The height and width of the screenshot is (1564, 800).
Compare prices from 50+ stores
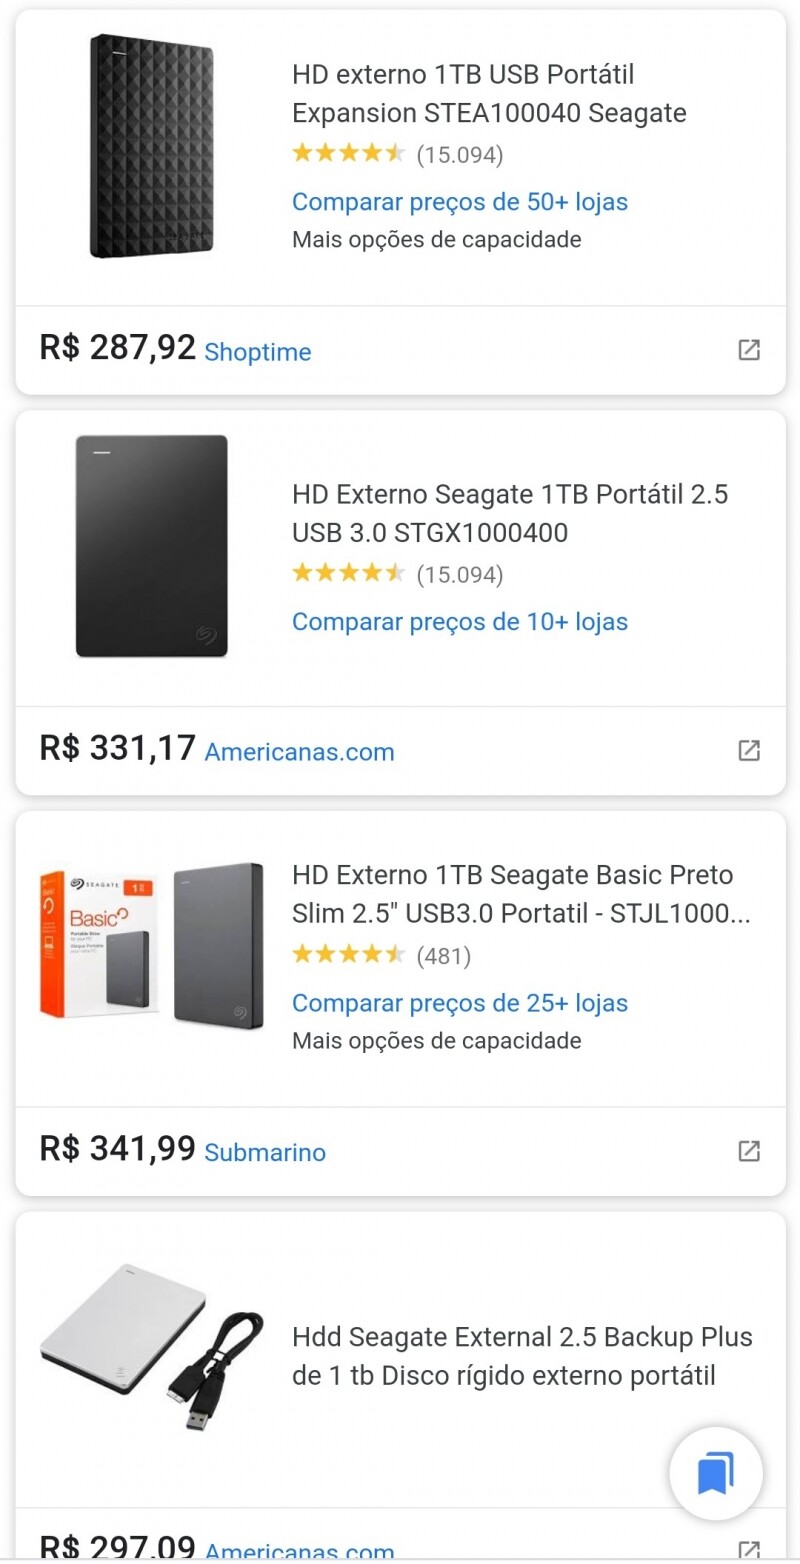coord(460,202)
